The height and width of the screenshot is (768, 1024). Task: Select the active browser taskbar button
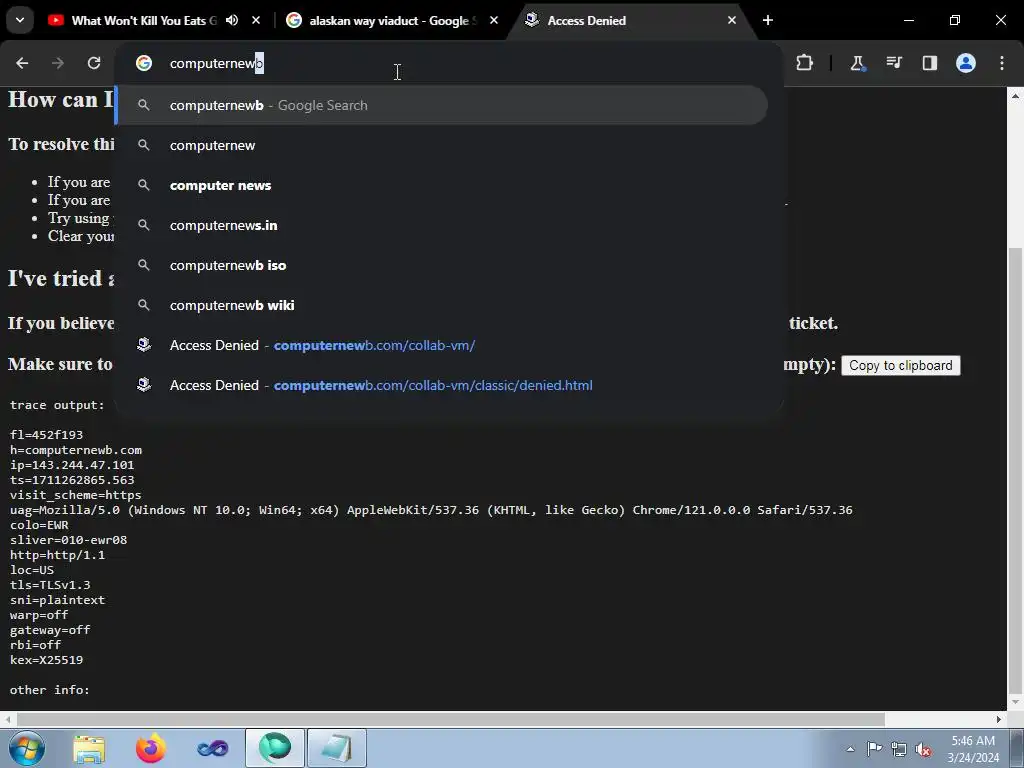[x=275, y=748]
